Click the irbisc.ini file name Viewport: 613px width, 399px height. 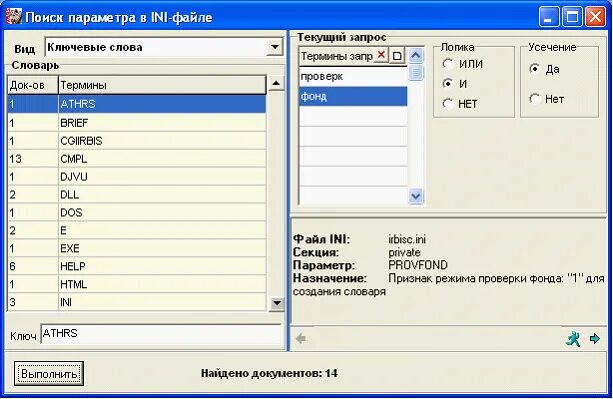[407, 239]
